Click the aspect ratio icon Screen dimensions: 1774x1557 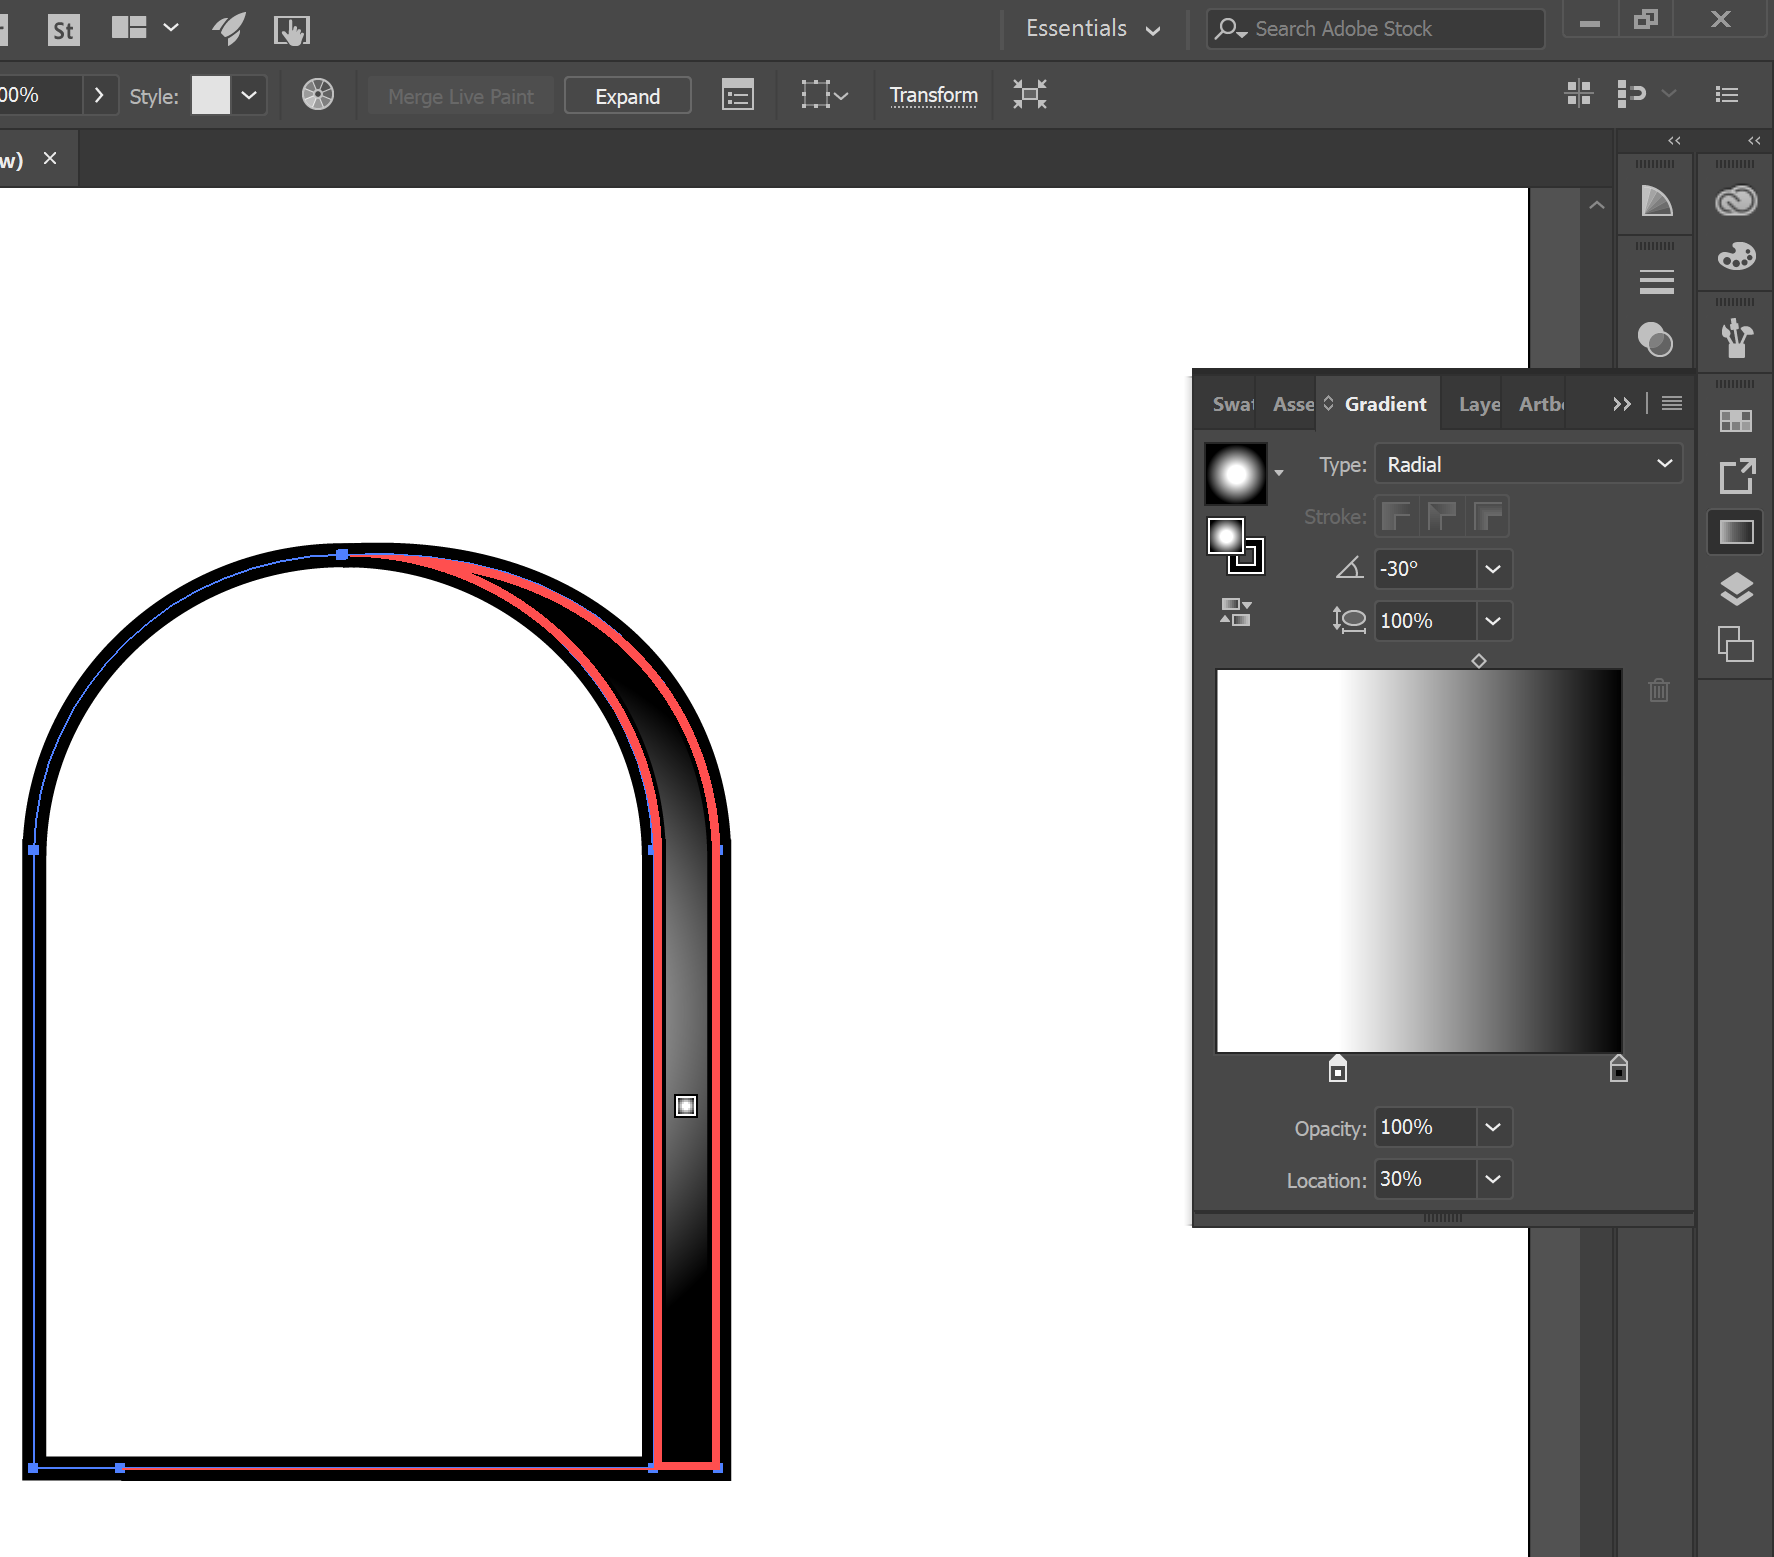pyautogui.click(x=1349, y=621)
